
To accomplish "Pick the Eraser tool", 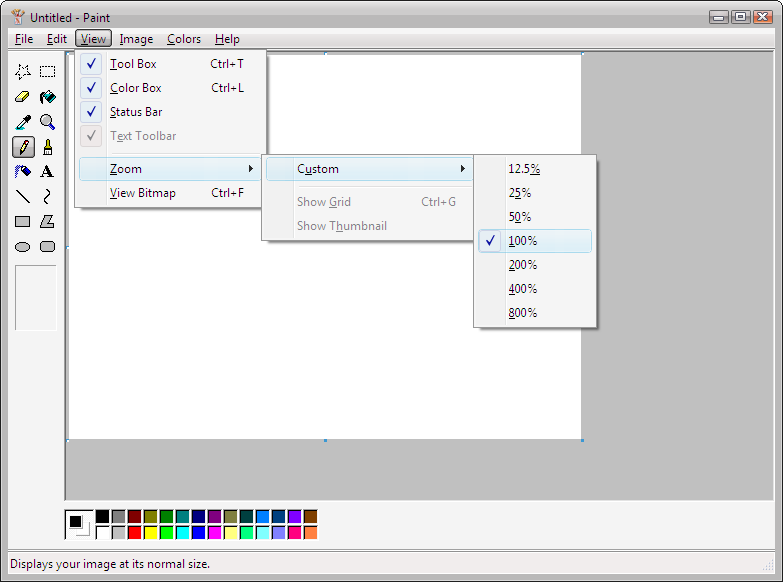I will (x=22, y=96).
